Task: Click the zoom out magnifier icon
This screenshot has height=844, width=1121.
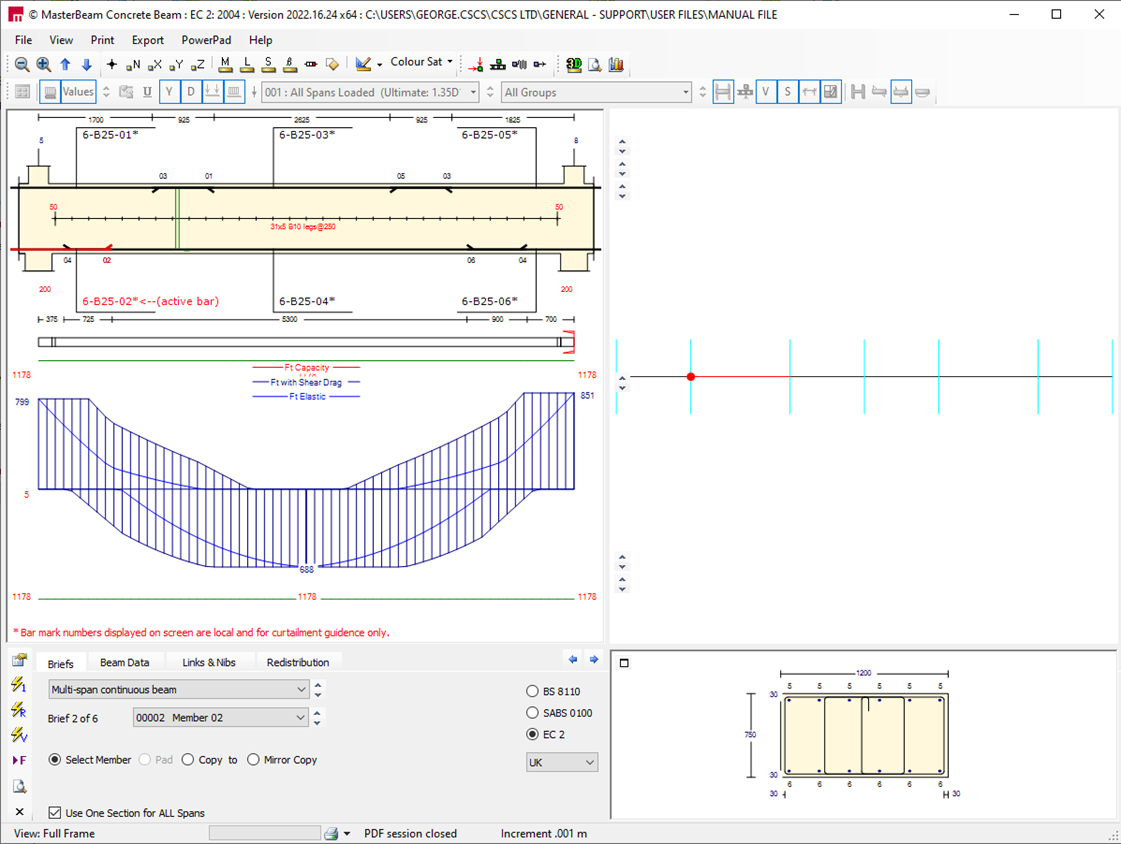Action: click(22, 64)
